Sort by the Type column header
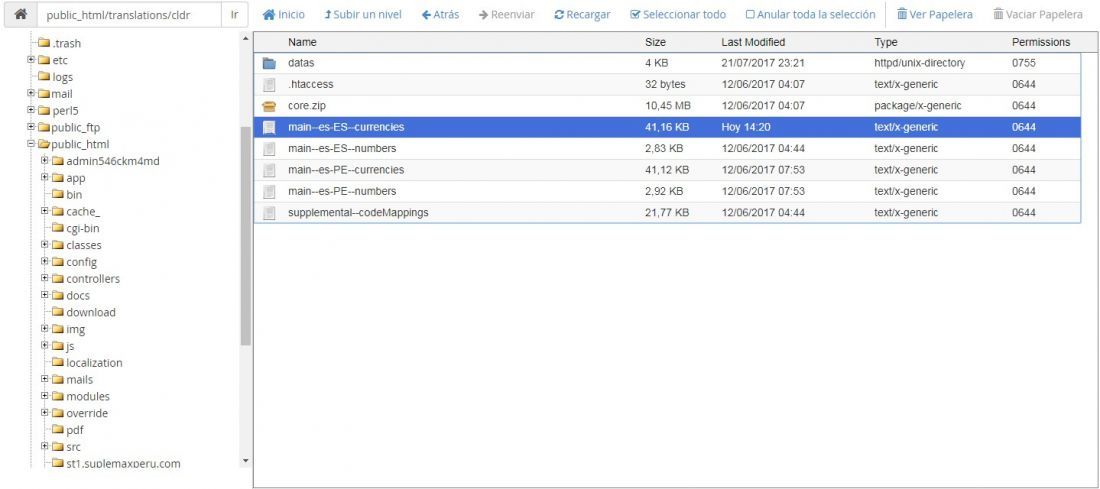The image size is (1100, 489). coord(885,42)
